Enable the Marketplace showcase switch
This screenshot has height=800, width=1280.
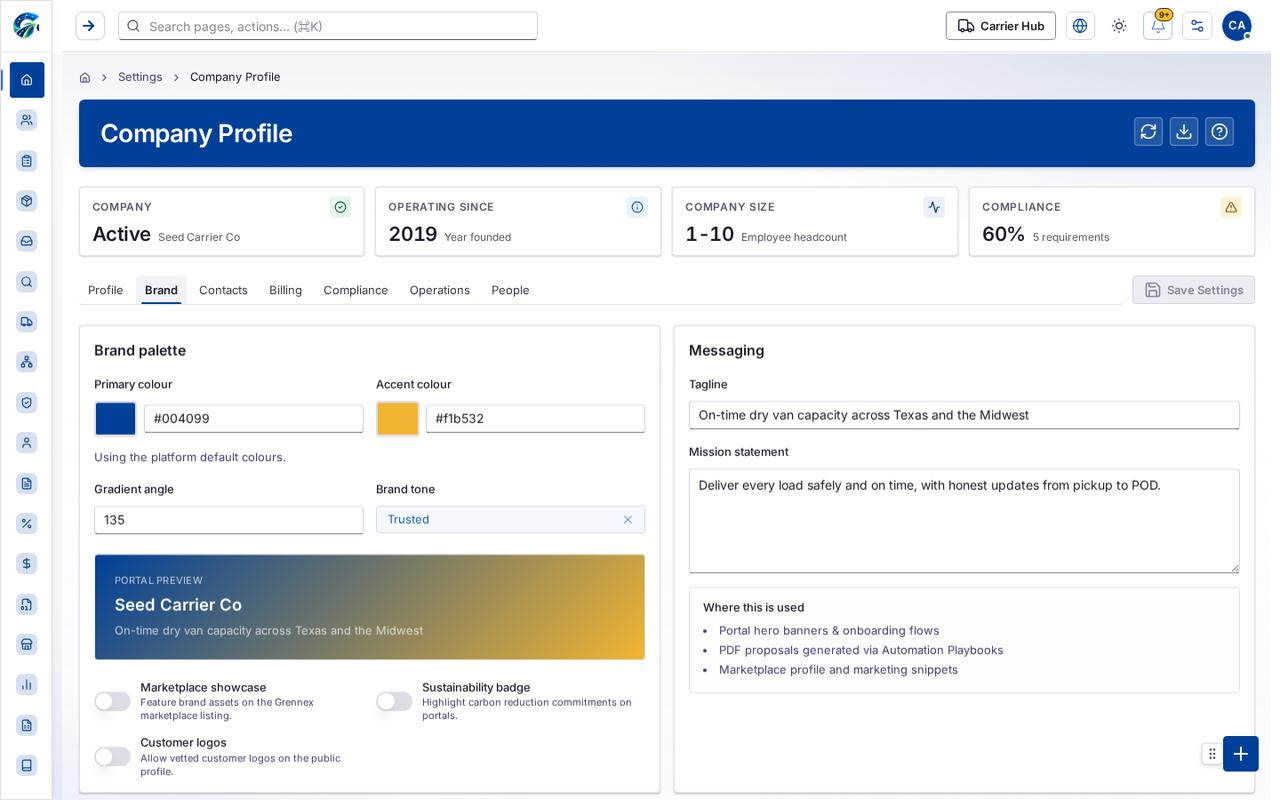point(112,701)
